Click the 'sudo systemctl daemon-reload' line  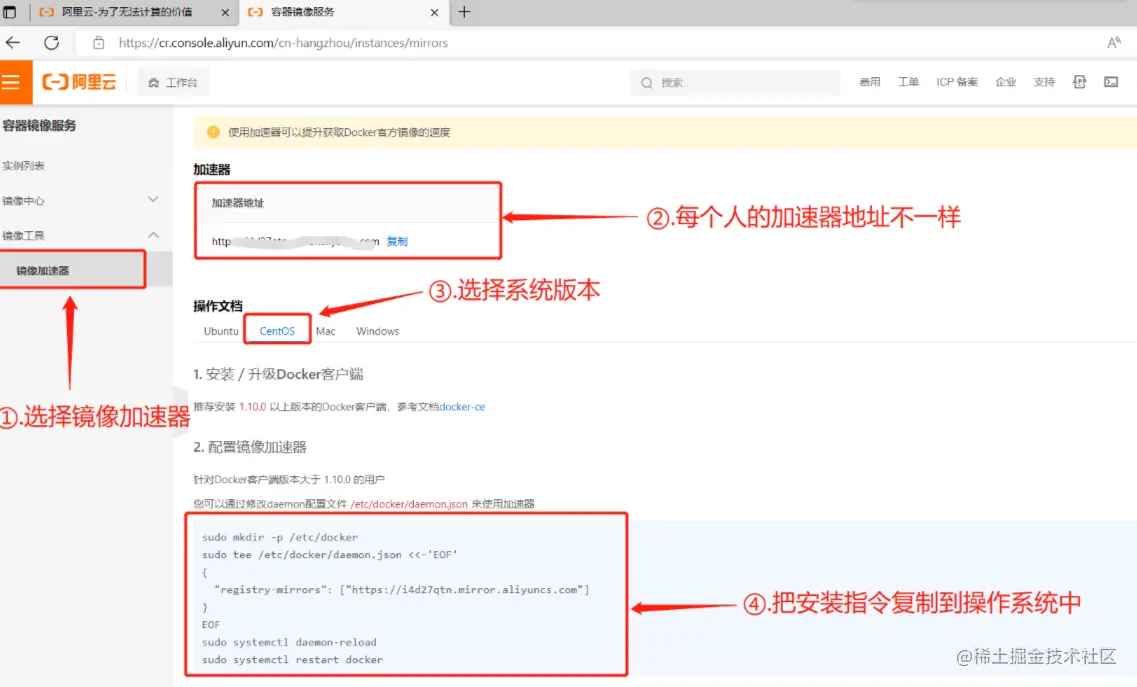(x=289, y=642)
